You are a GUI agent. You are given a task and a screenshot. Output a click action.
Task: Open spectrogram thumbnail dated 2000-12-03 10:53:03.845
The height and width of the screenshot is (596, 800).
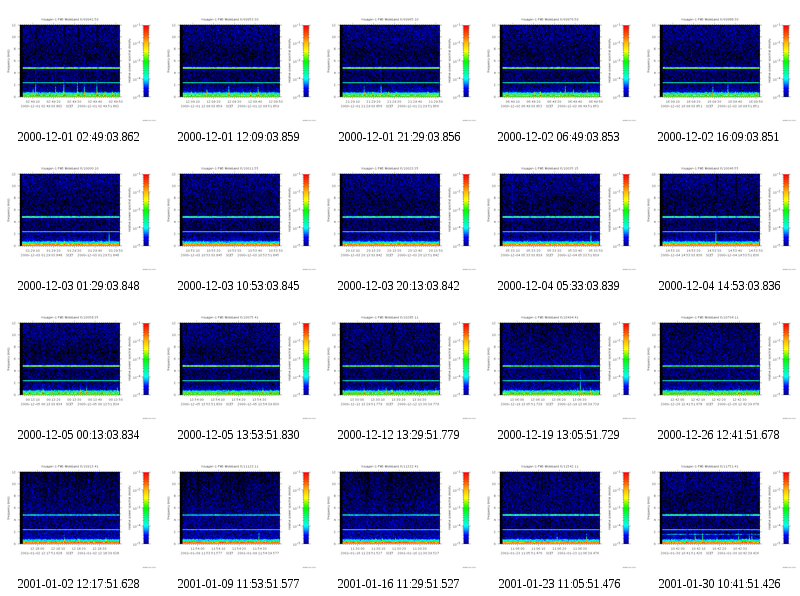tap(241, 217)
